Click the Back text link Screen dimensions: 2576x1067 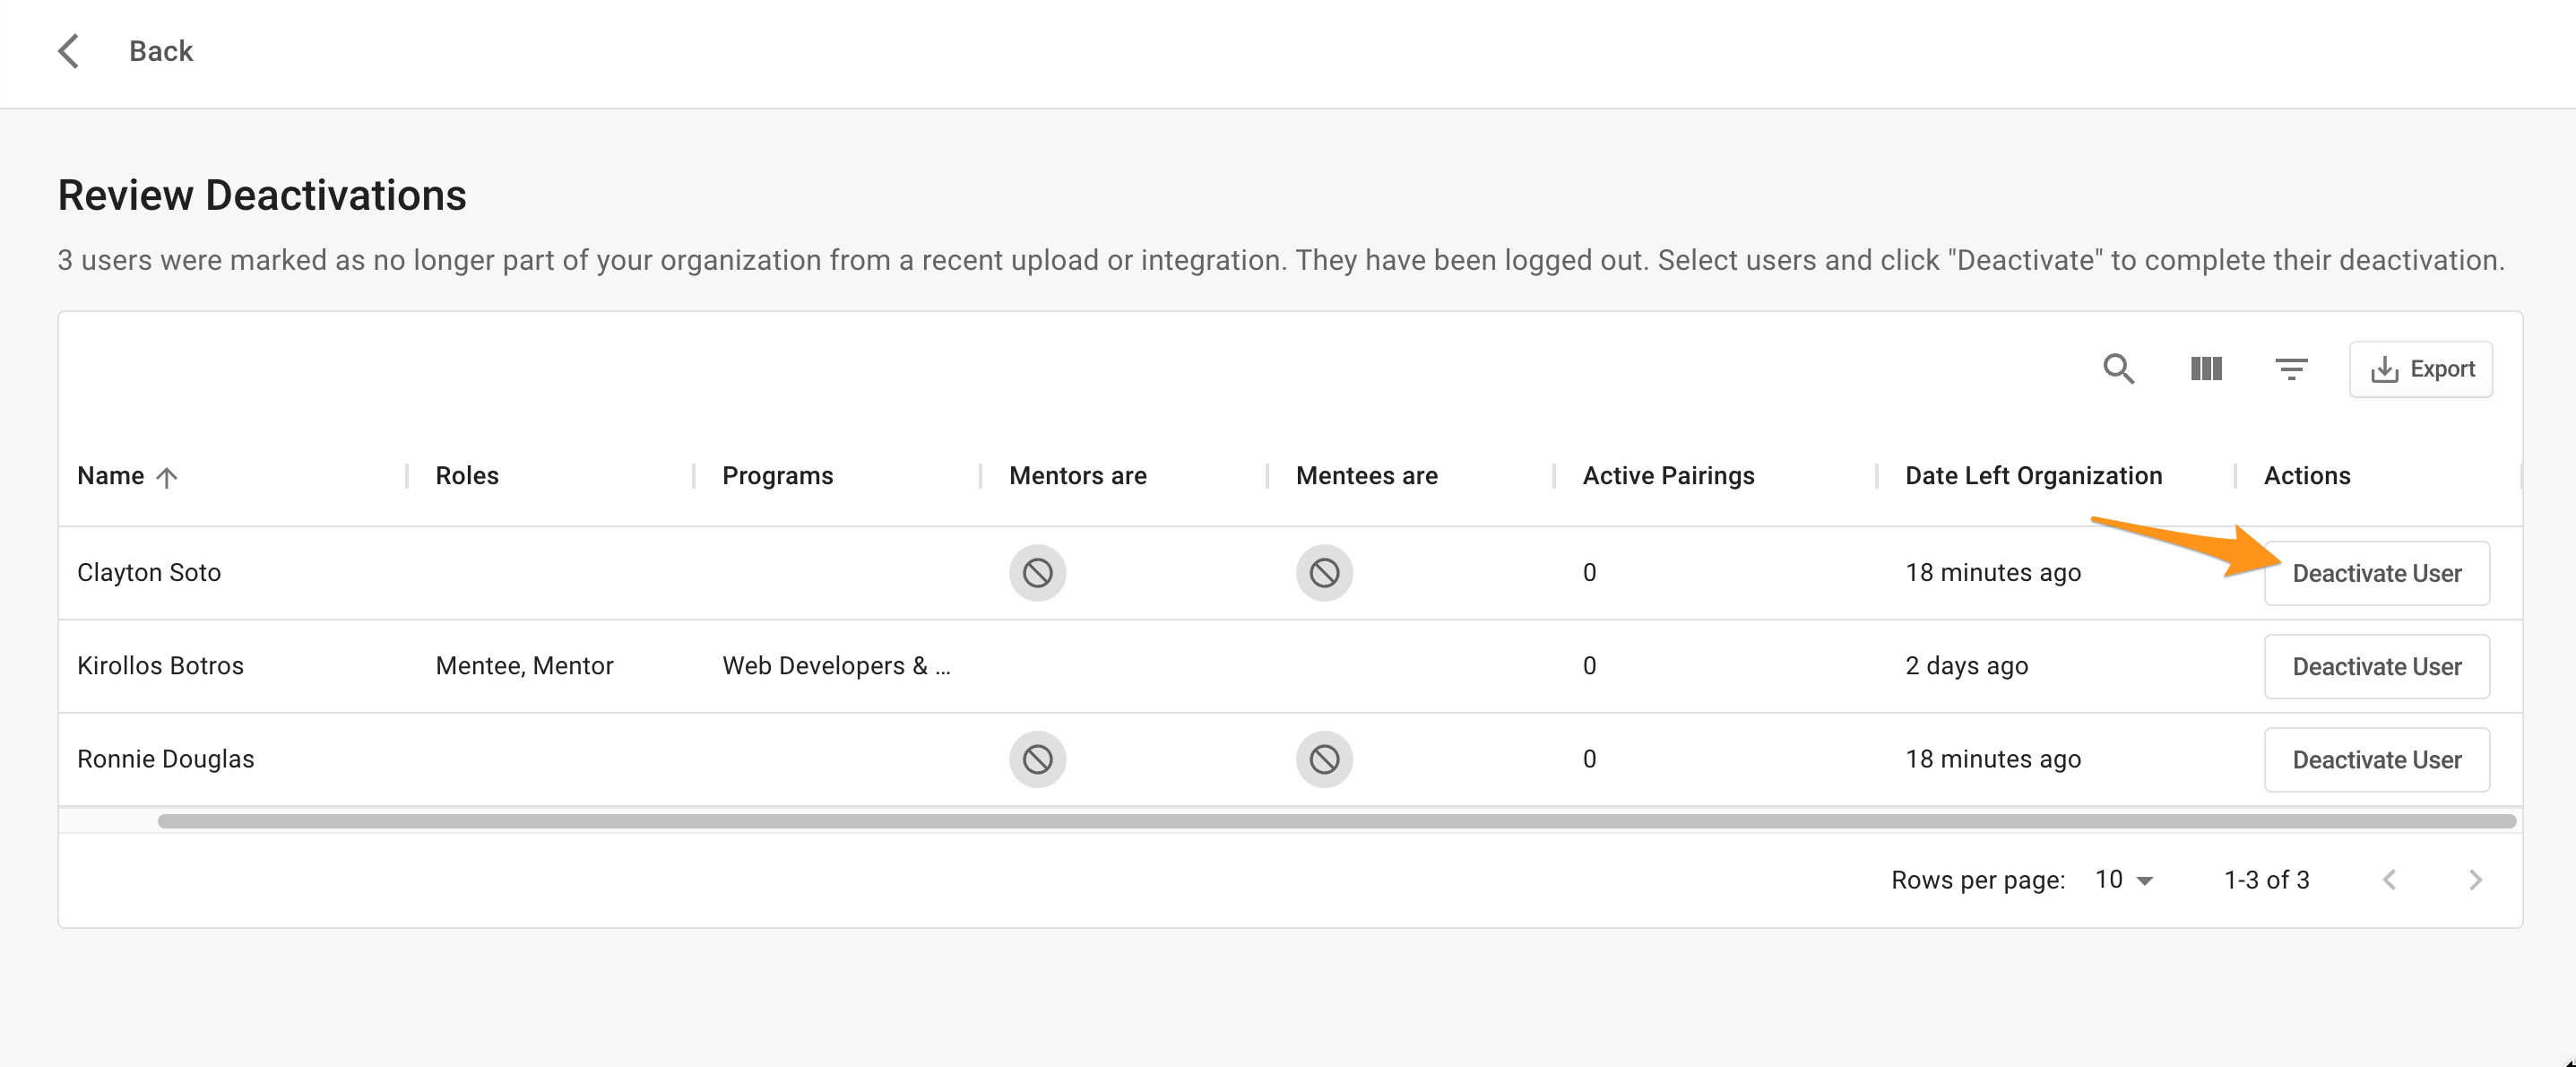tap(160, 51)
